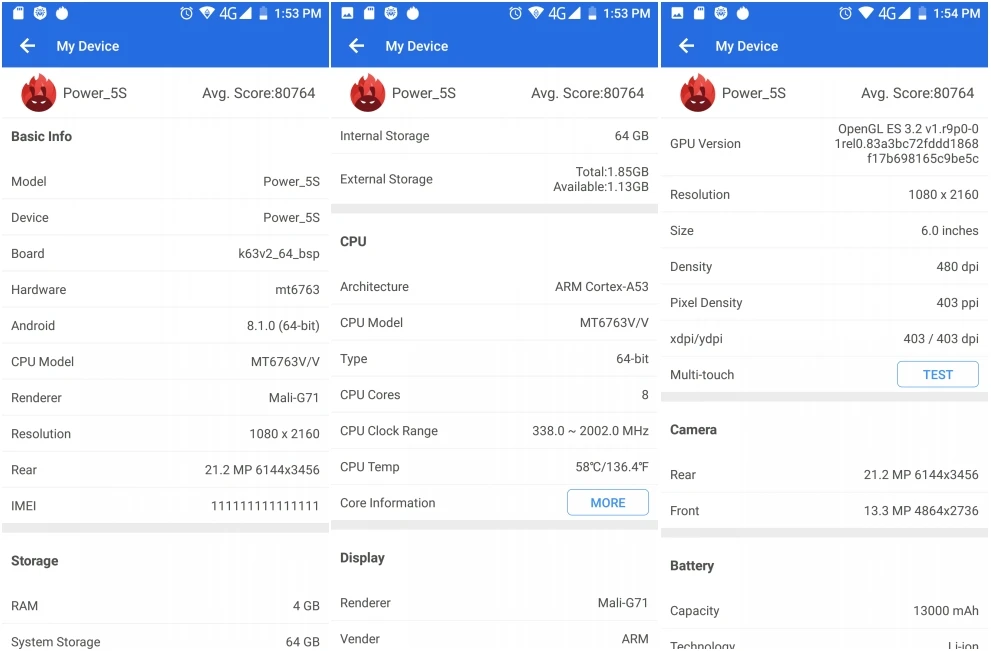Select the Architecture ARM Cortex-A53 row

494,286
